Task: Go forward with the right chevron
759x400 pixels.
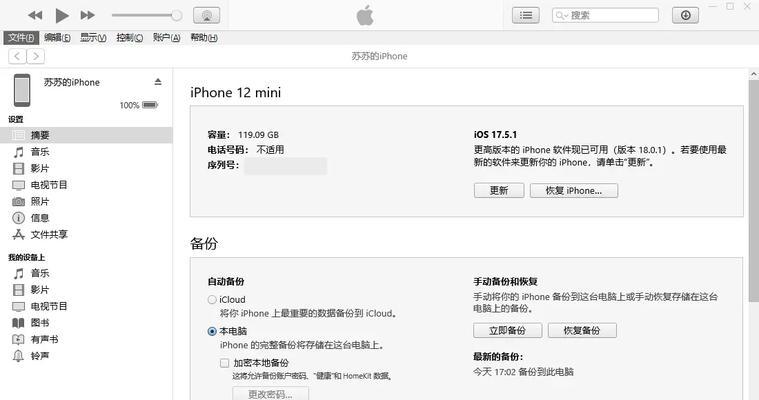Action: 36,56
